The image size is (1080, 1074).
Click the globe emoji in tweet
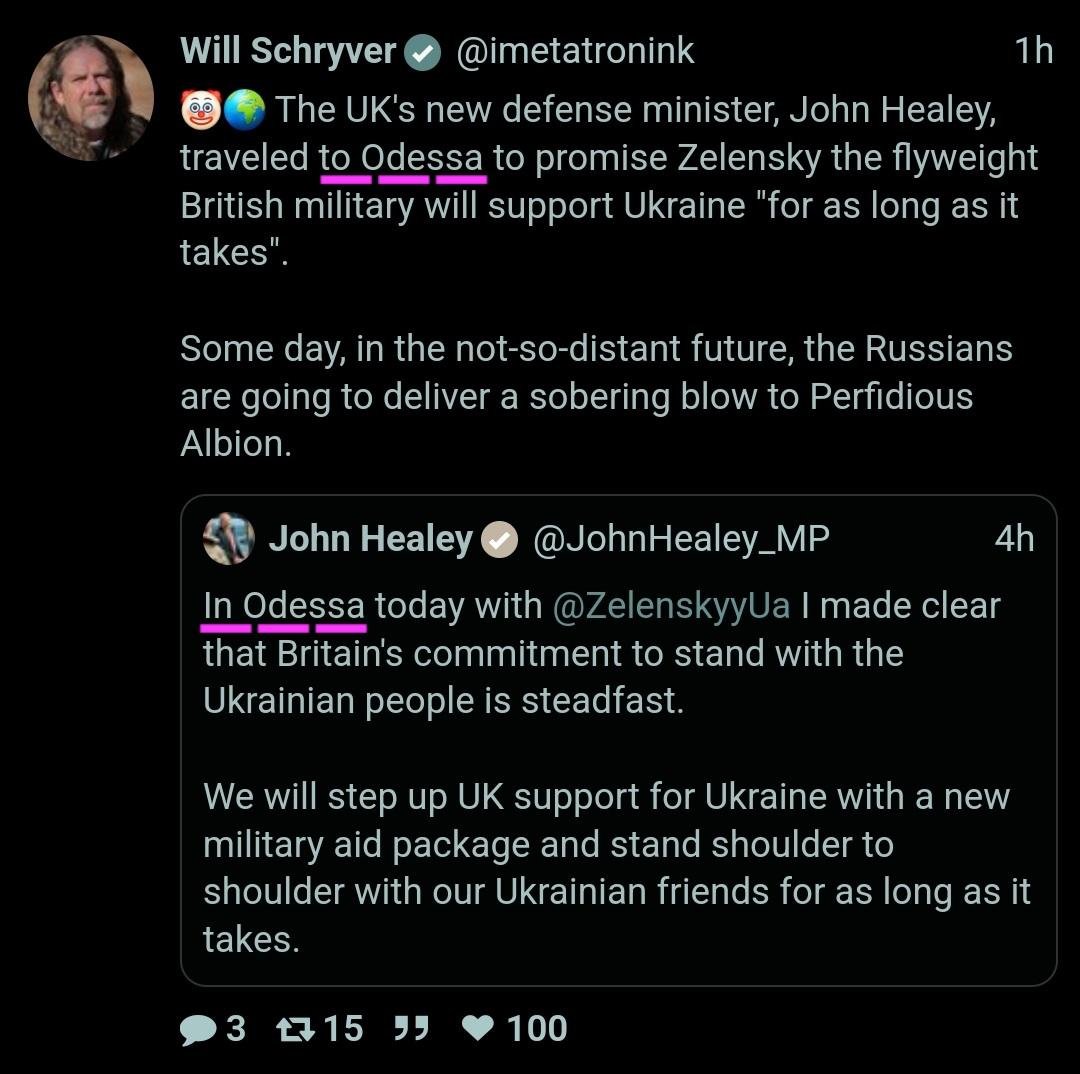pos(243,110)
